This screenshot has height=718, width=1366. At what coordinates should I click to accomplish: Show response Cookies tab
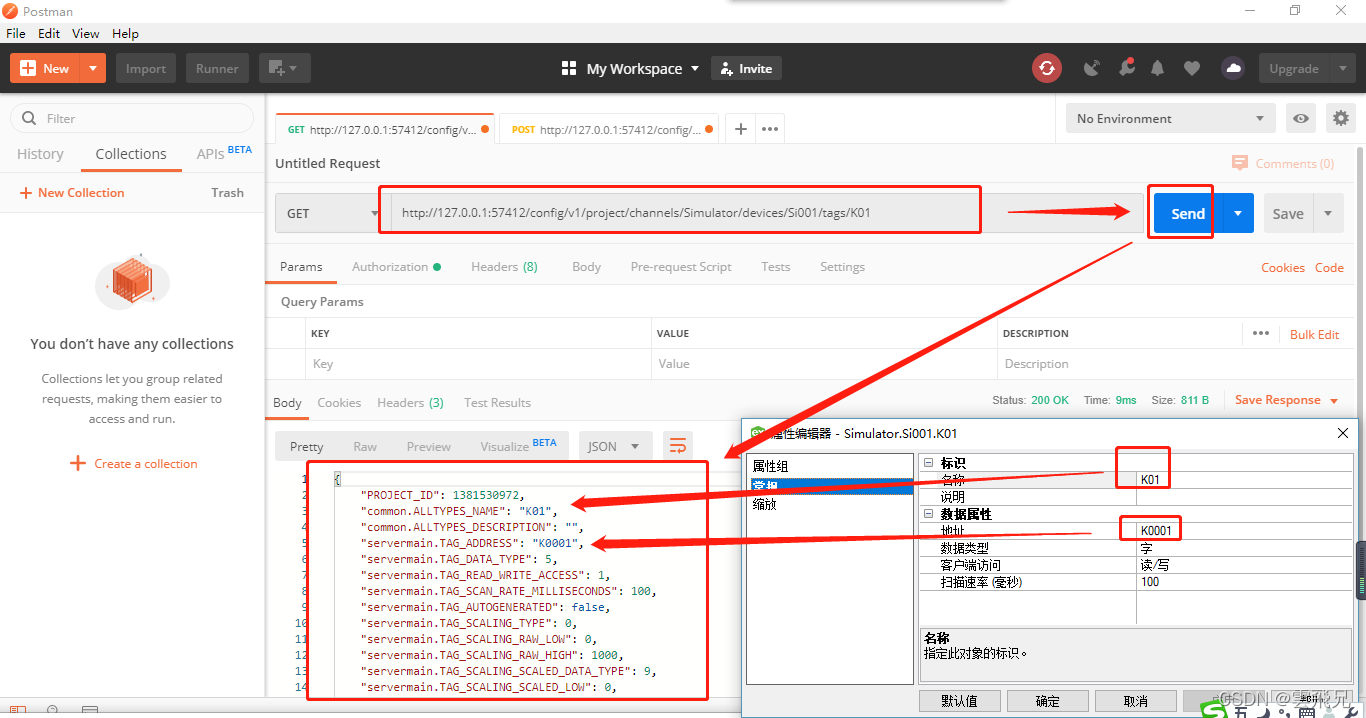339,402
